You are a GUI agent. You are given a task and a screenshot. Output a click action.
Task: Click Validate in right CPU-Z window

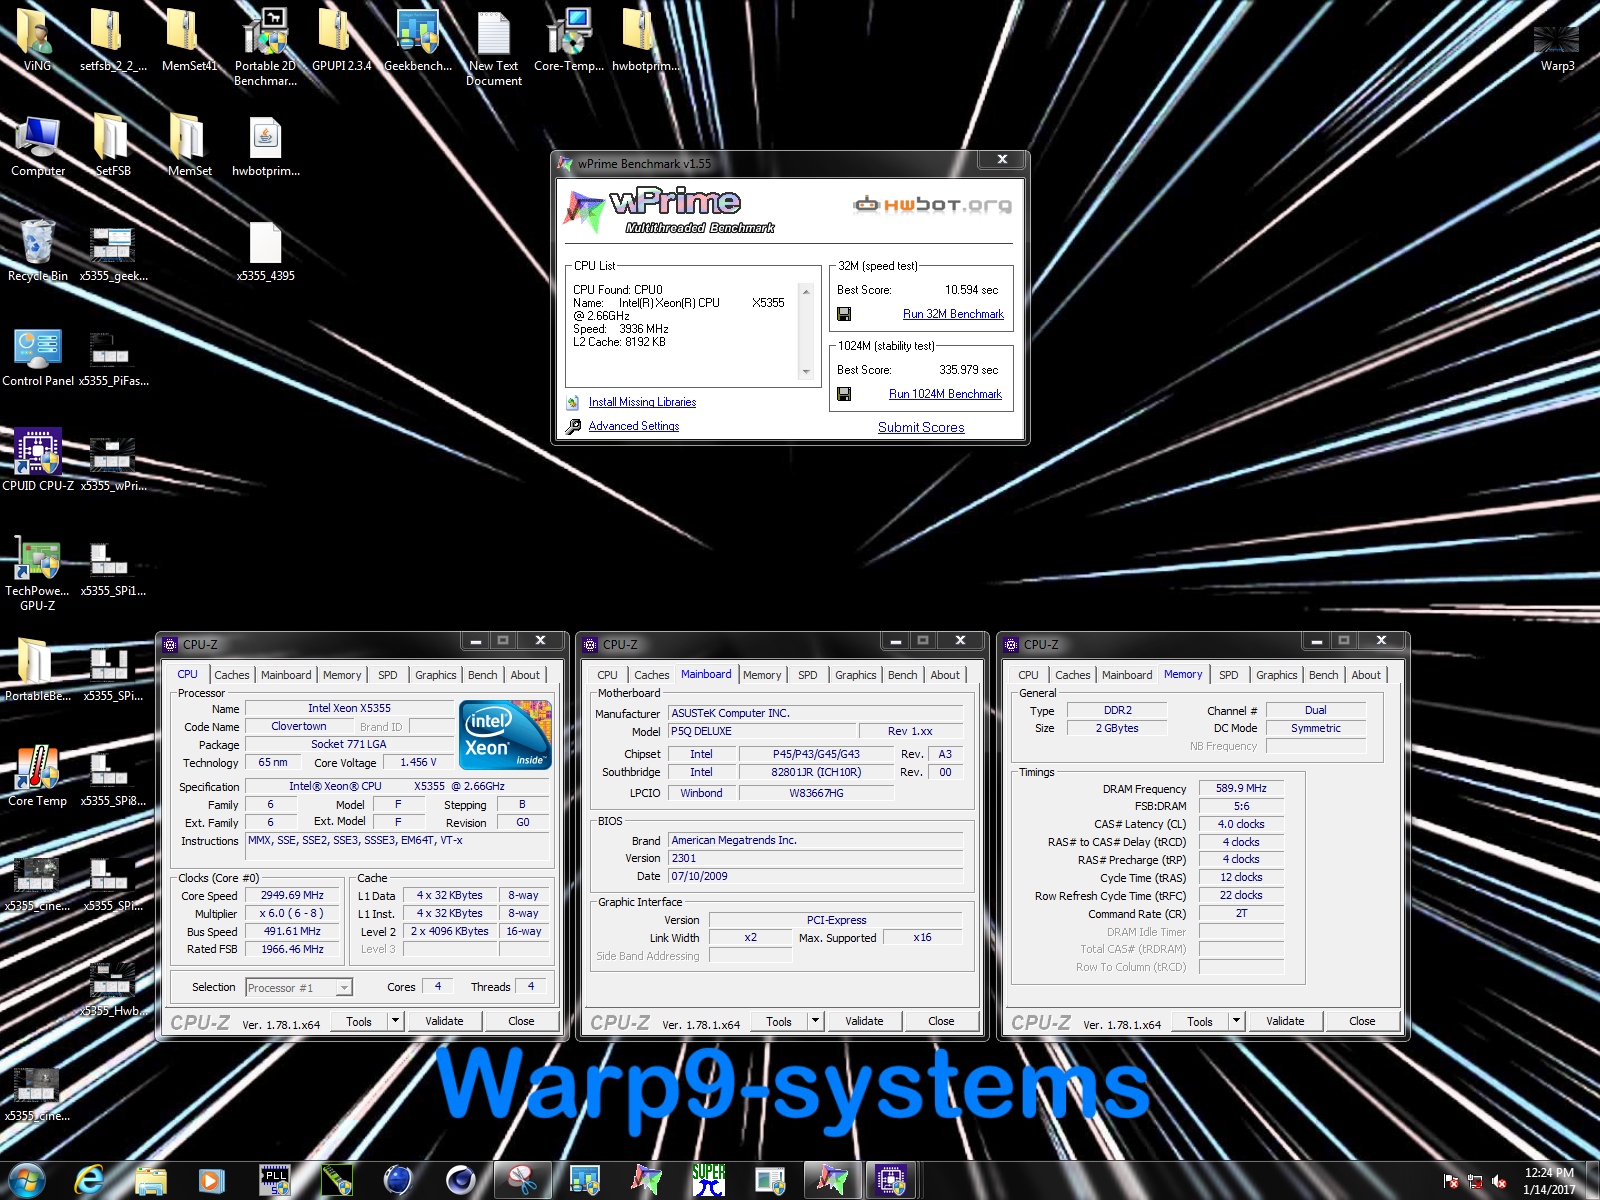click(x=1285, y=1021)
